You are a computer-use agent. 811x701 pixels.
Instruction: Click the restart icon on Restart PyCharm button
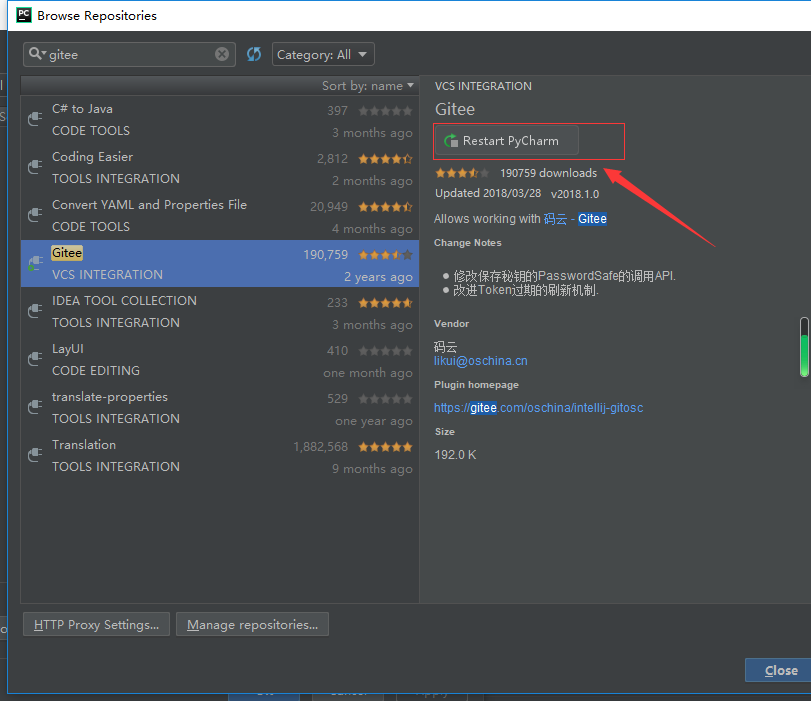click(450, 140)
